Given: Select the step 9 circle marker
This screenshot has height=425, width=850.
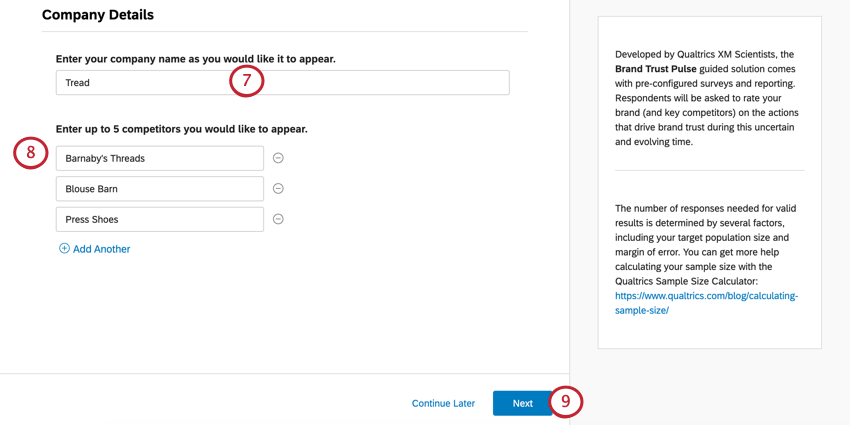Looking at the screenshot, I should 565,402.
